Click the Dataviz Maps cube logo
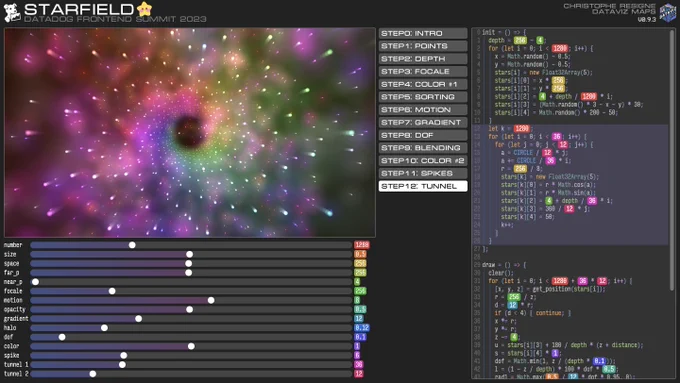 tap(668, 12)
